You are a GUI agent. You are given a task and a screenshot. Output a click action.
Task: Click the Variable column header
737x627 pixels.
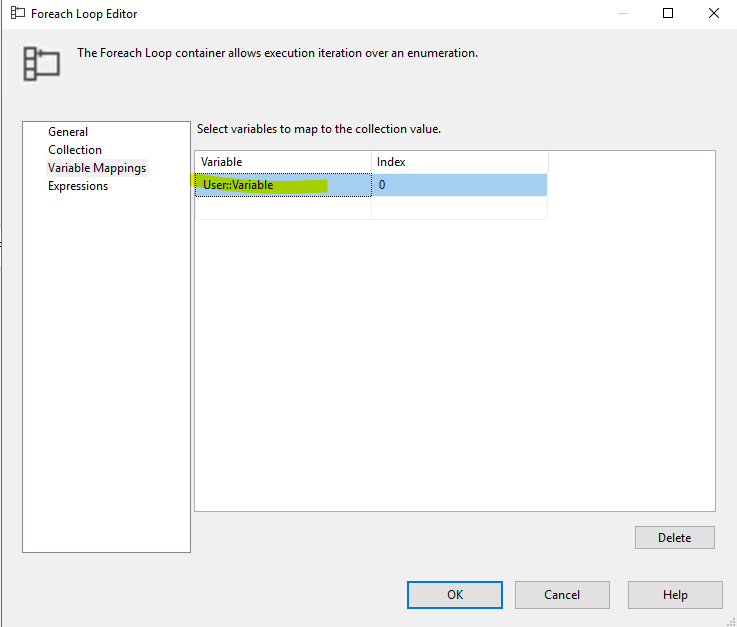tap(283, 162)
